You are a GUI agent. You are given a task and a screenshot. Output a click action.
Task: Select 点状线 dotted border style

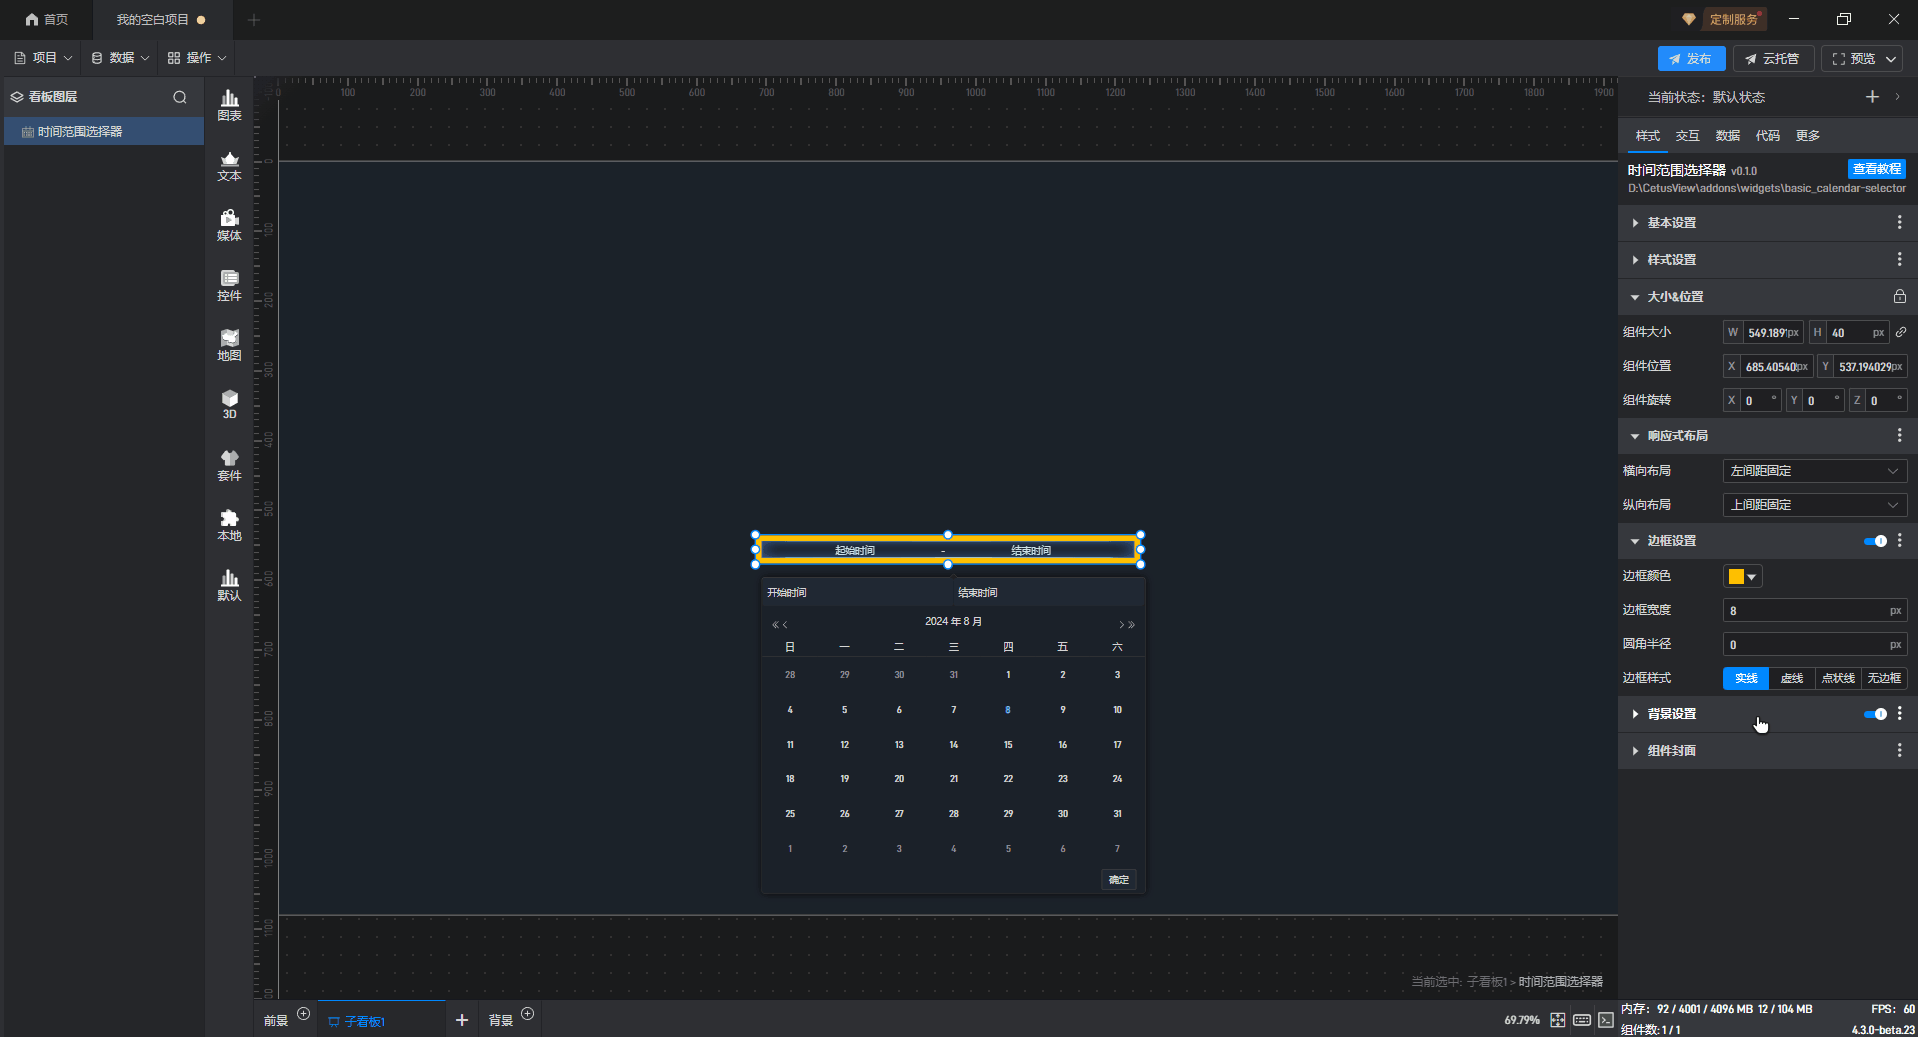(1838, 678)
